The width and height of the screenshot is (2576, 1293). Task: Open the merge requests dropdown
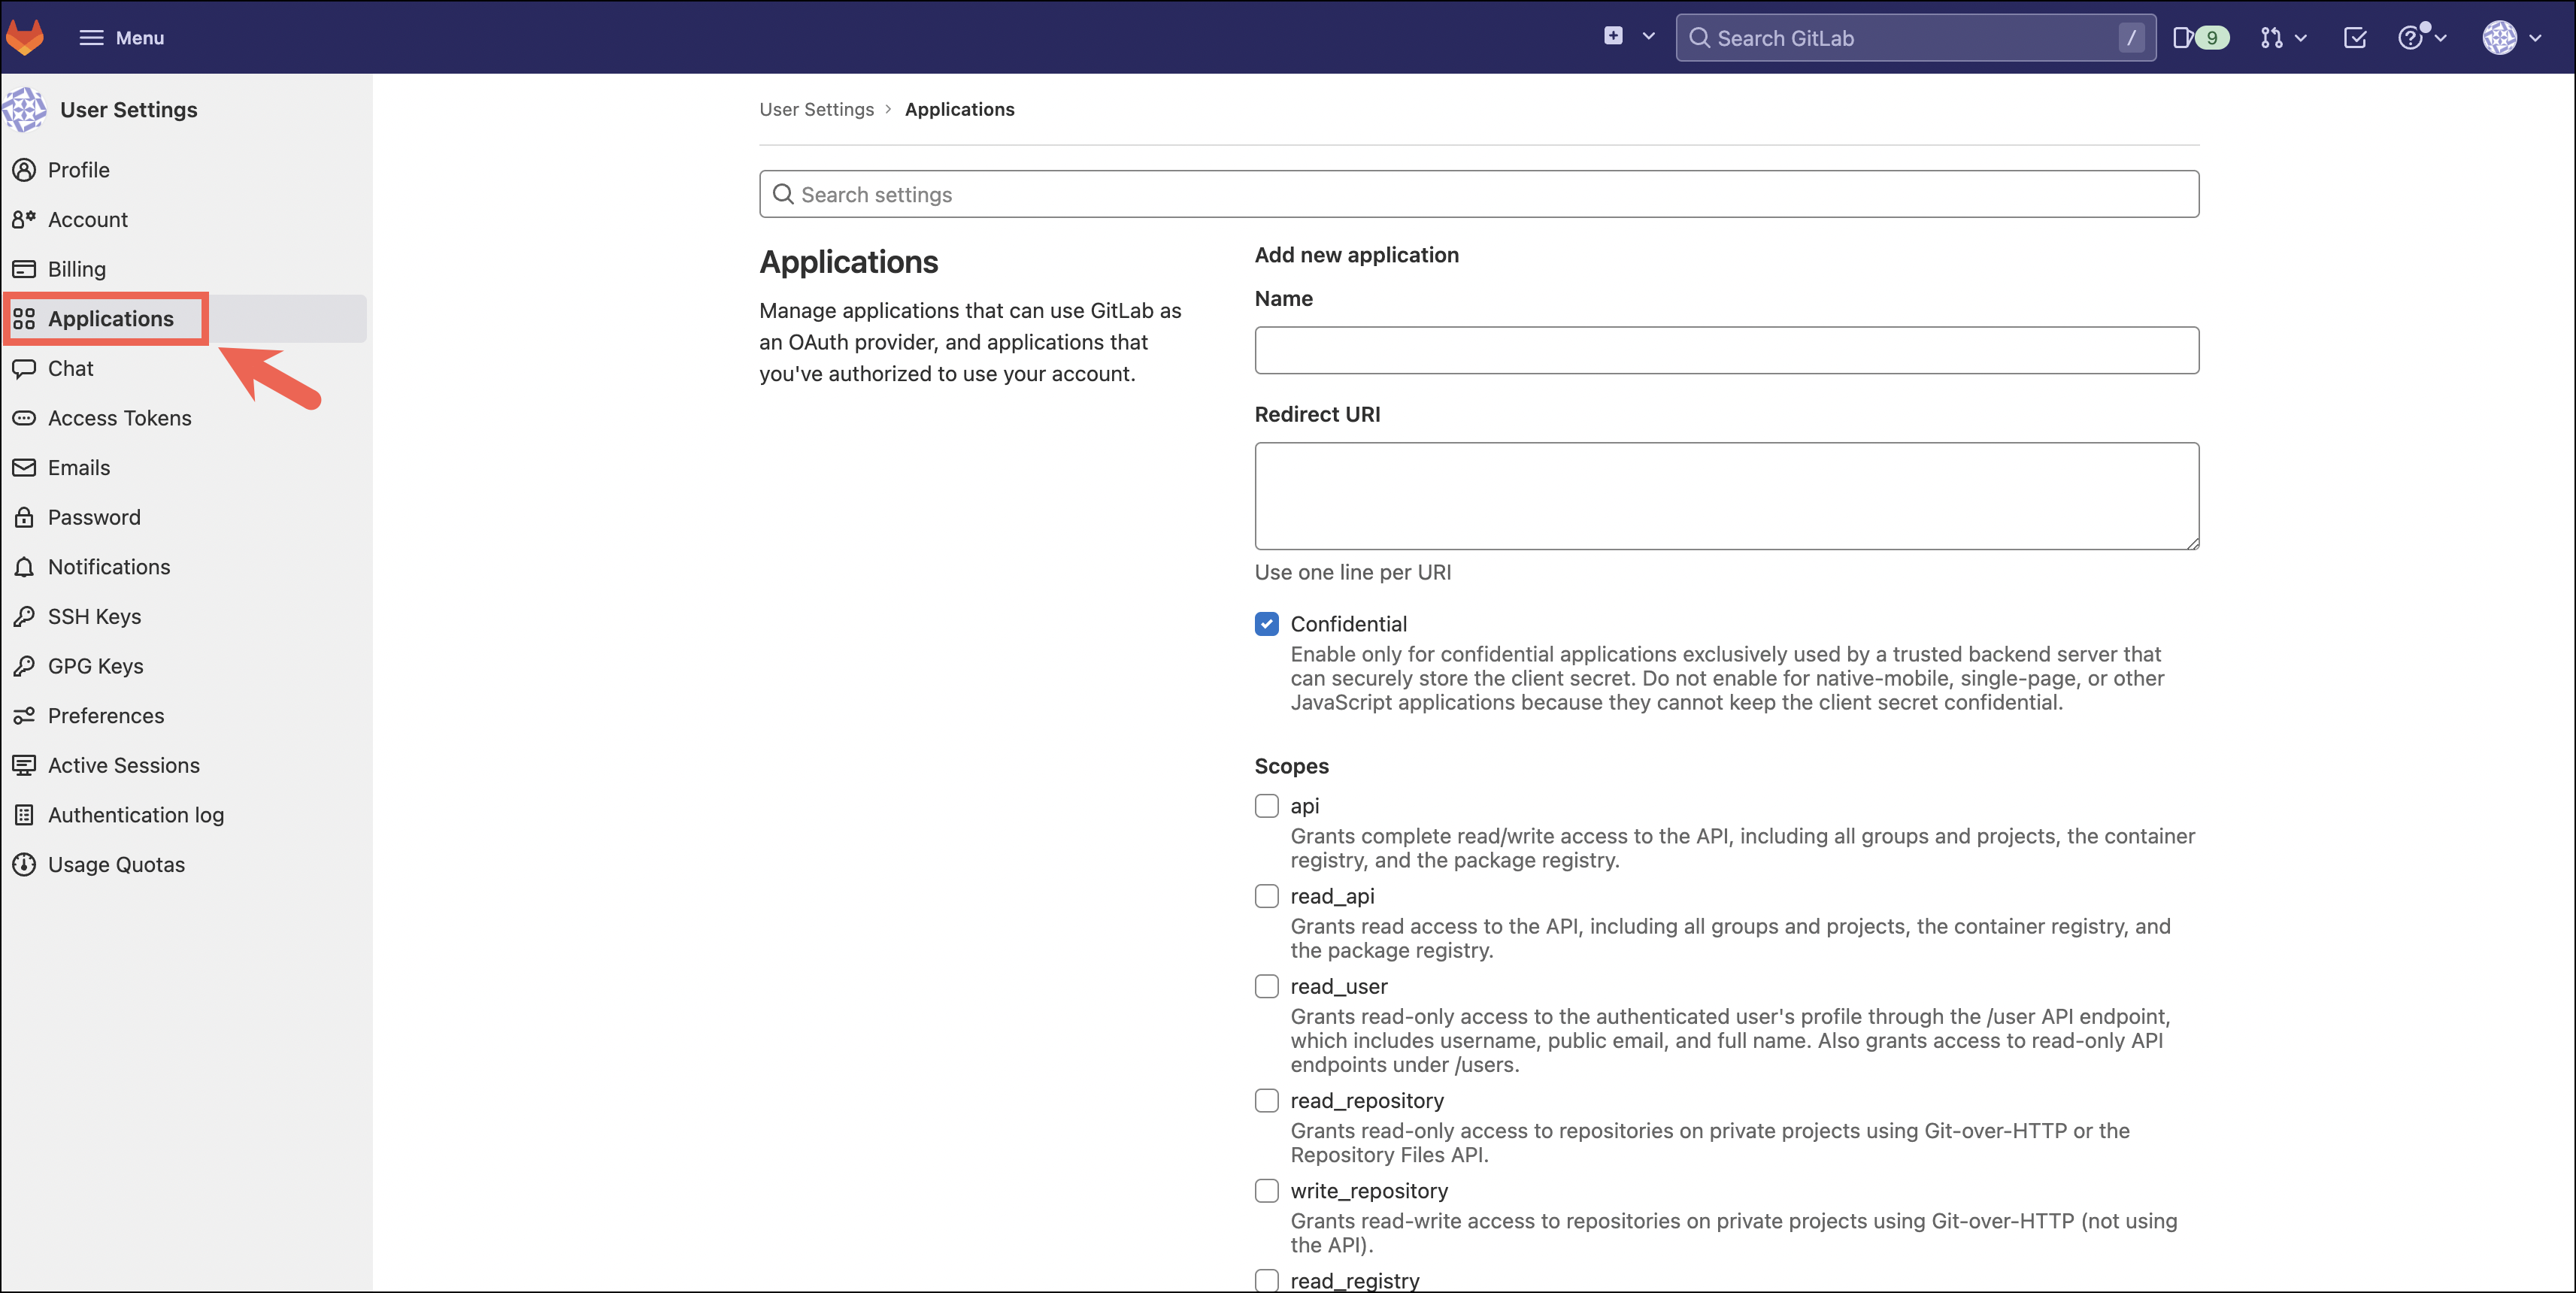pyautogui.click(x=2282, y=37)
